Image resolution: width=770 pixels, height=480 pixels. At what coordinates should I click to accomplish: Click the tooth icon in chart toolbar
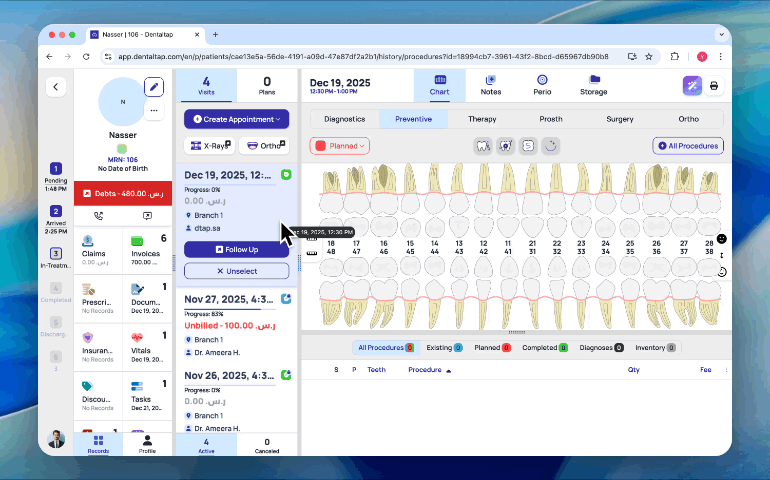482,146
